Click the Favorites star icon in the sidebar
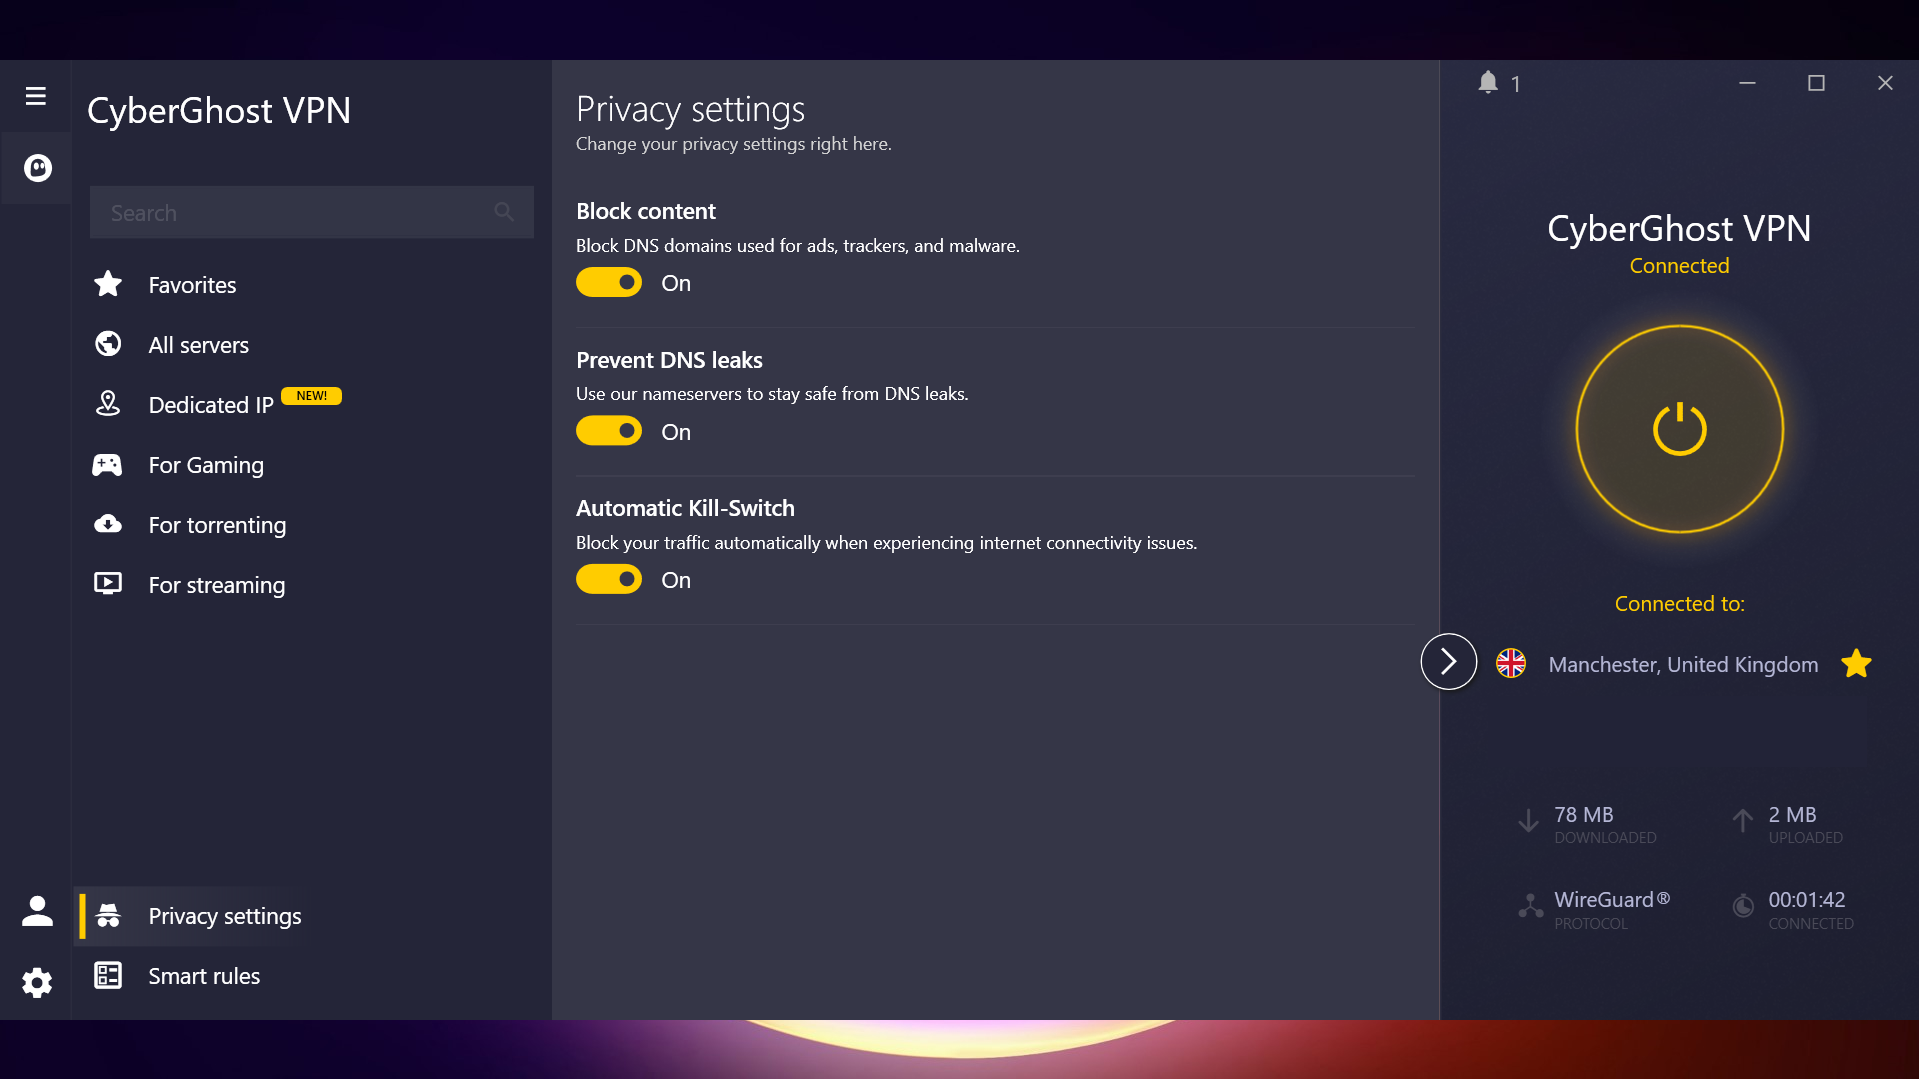 tap(108, 285)
